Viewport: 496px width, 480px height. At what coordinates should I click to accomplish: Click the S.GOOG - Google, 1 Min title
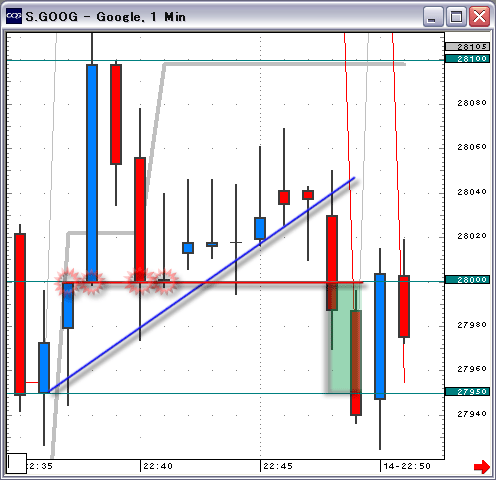pyautogui.click(x=105, y=17)
